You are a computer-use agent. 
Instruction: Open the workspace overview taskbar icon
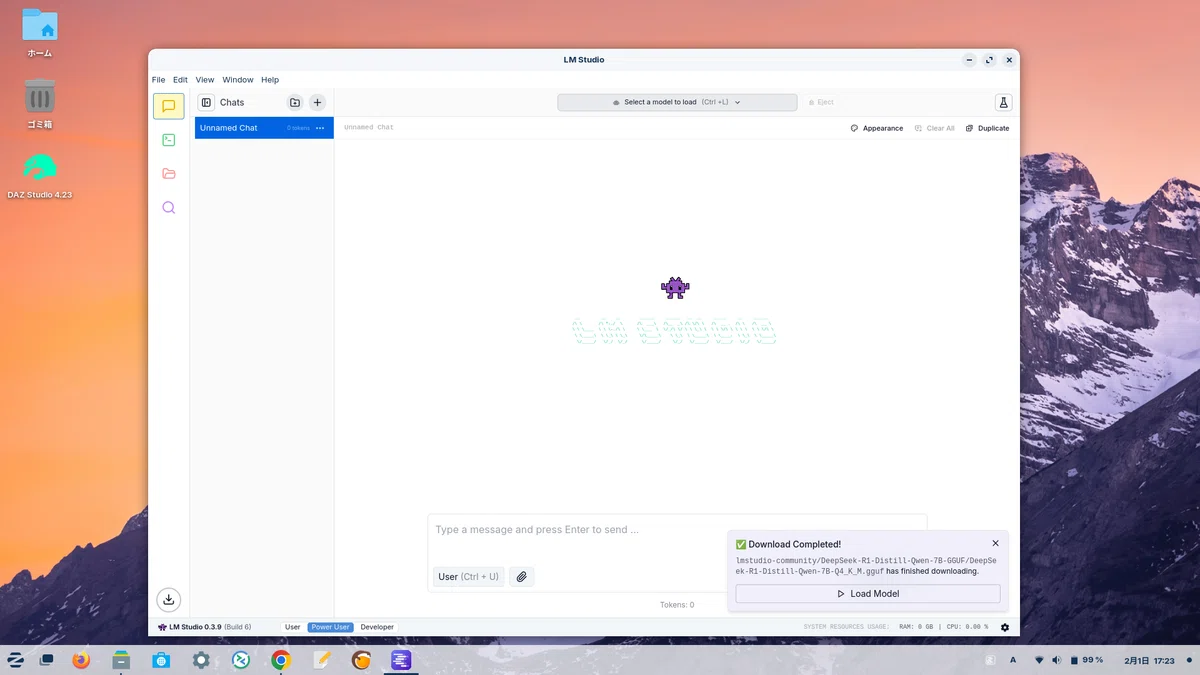point(46,660)
